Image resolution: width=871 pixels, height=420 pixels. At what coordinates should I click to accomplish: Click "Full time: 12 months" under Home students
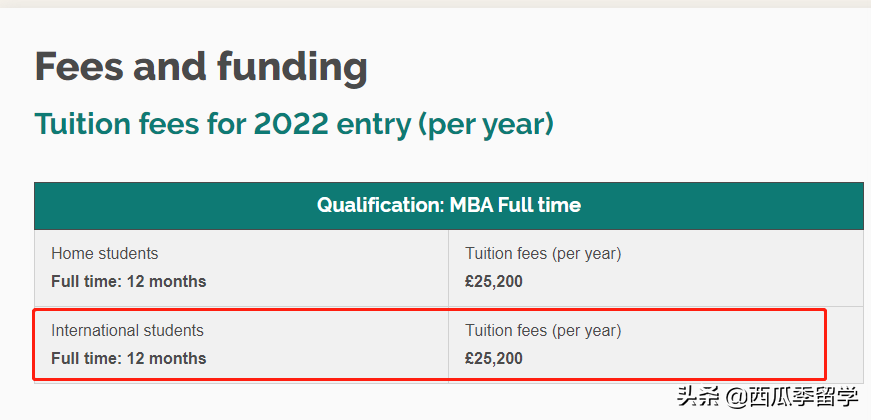click(x=129, y=281)
